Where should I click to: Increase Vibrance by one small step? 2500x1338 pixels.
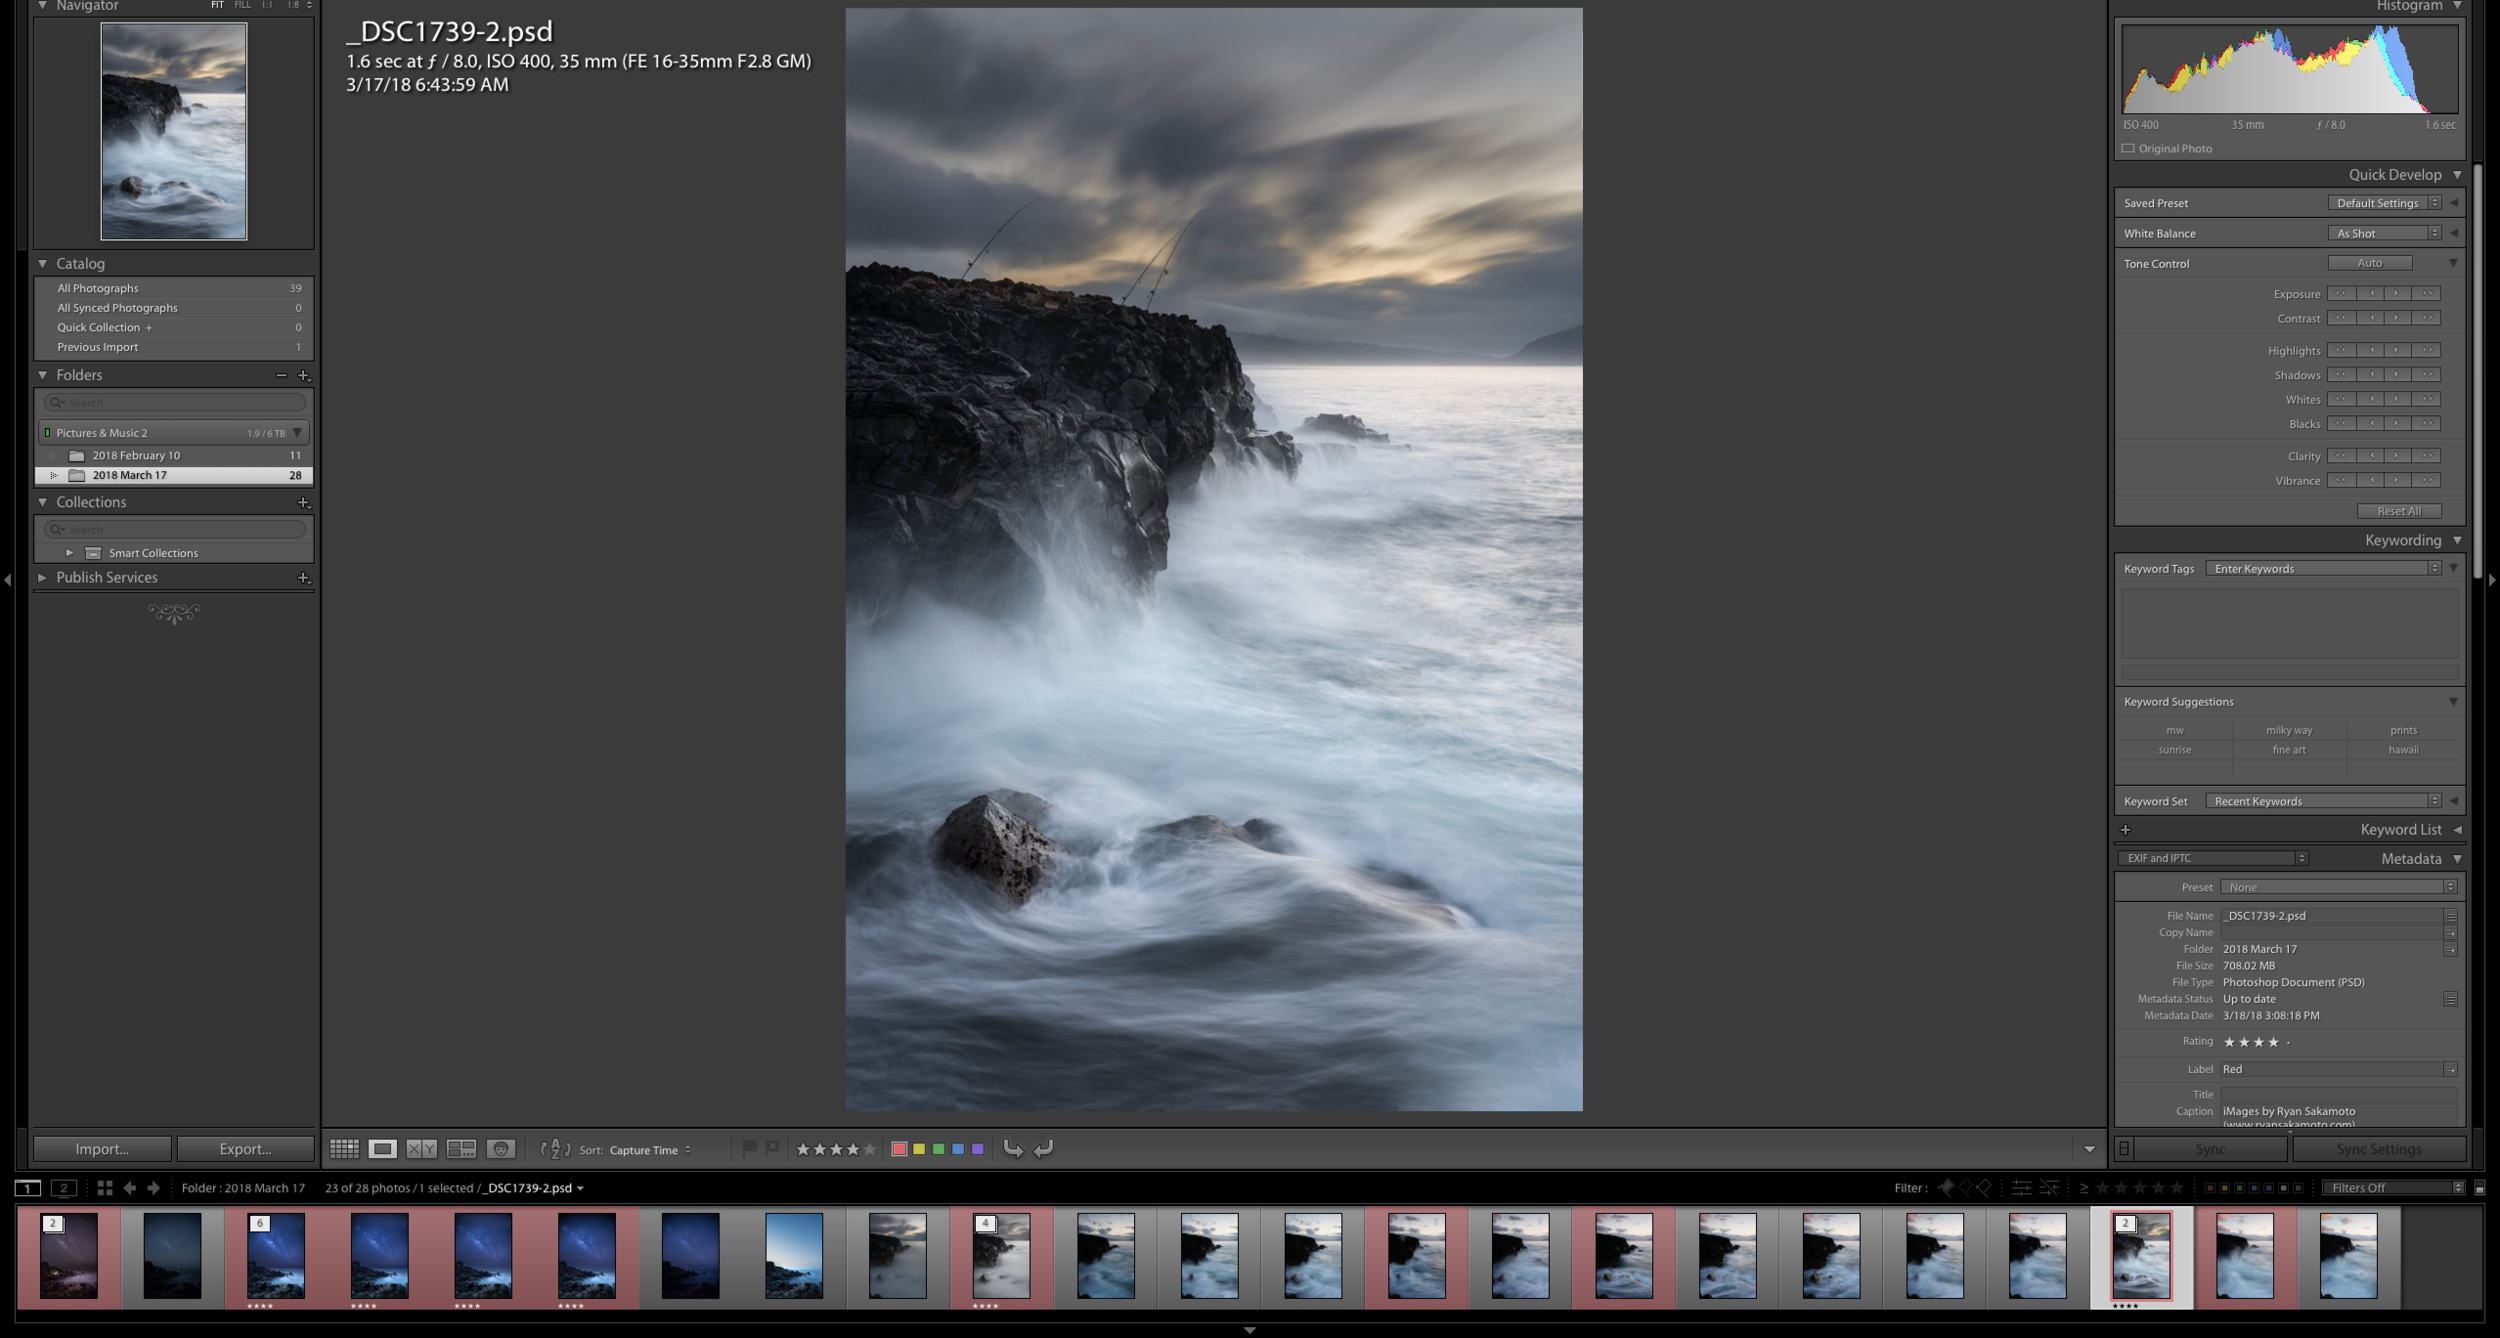pyautogui.click(x=2397, y=480)
